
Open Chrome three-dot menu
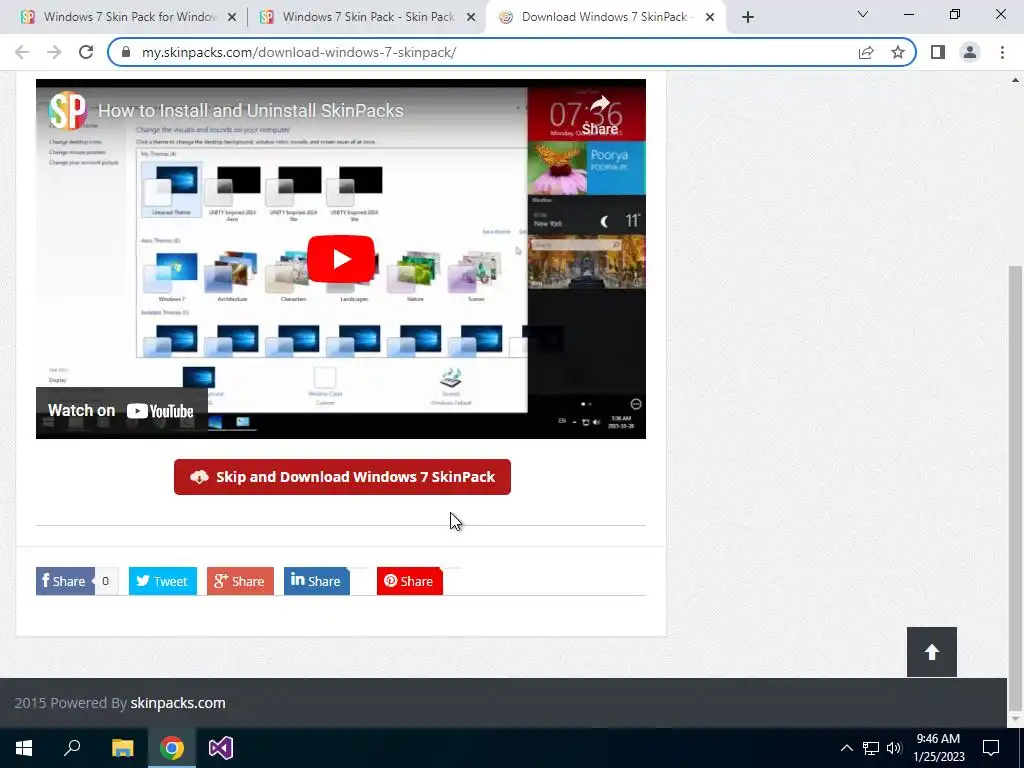point(1002,52)
